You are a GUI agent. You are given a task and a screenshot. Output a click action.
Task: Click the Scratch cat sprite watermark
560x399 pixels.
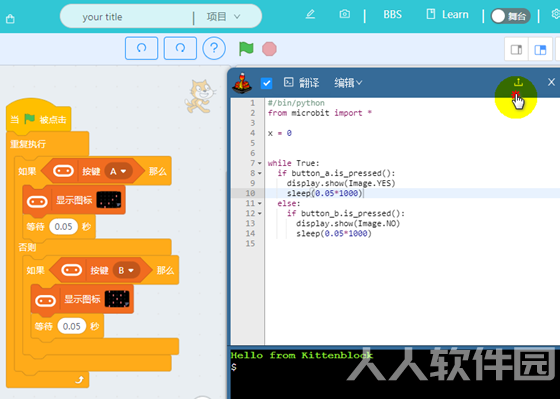200,96
